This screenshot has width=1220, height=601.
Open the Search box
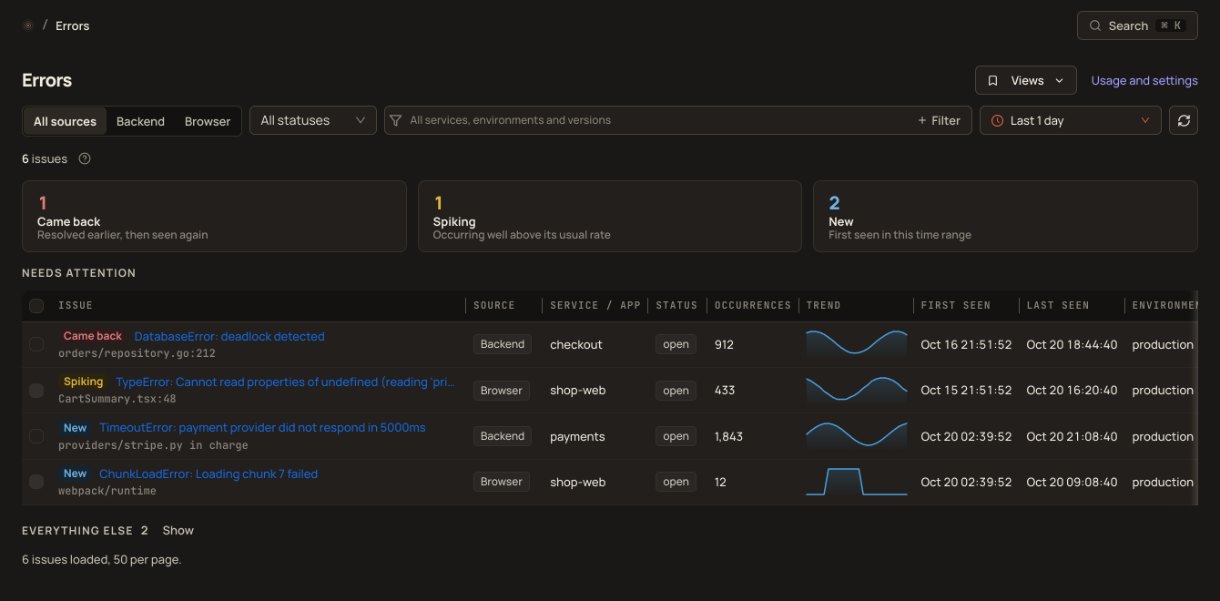(x=1137, y=25)
